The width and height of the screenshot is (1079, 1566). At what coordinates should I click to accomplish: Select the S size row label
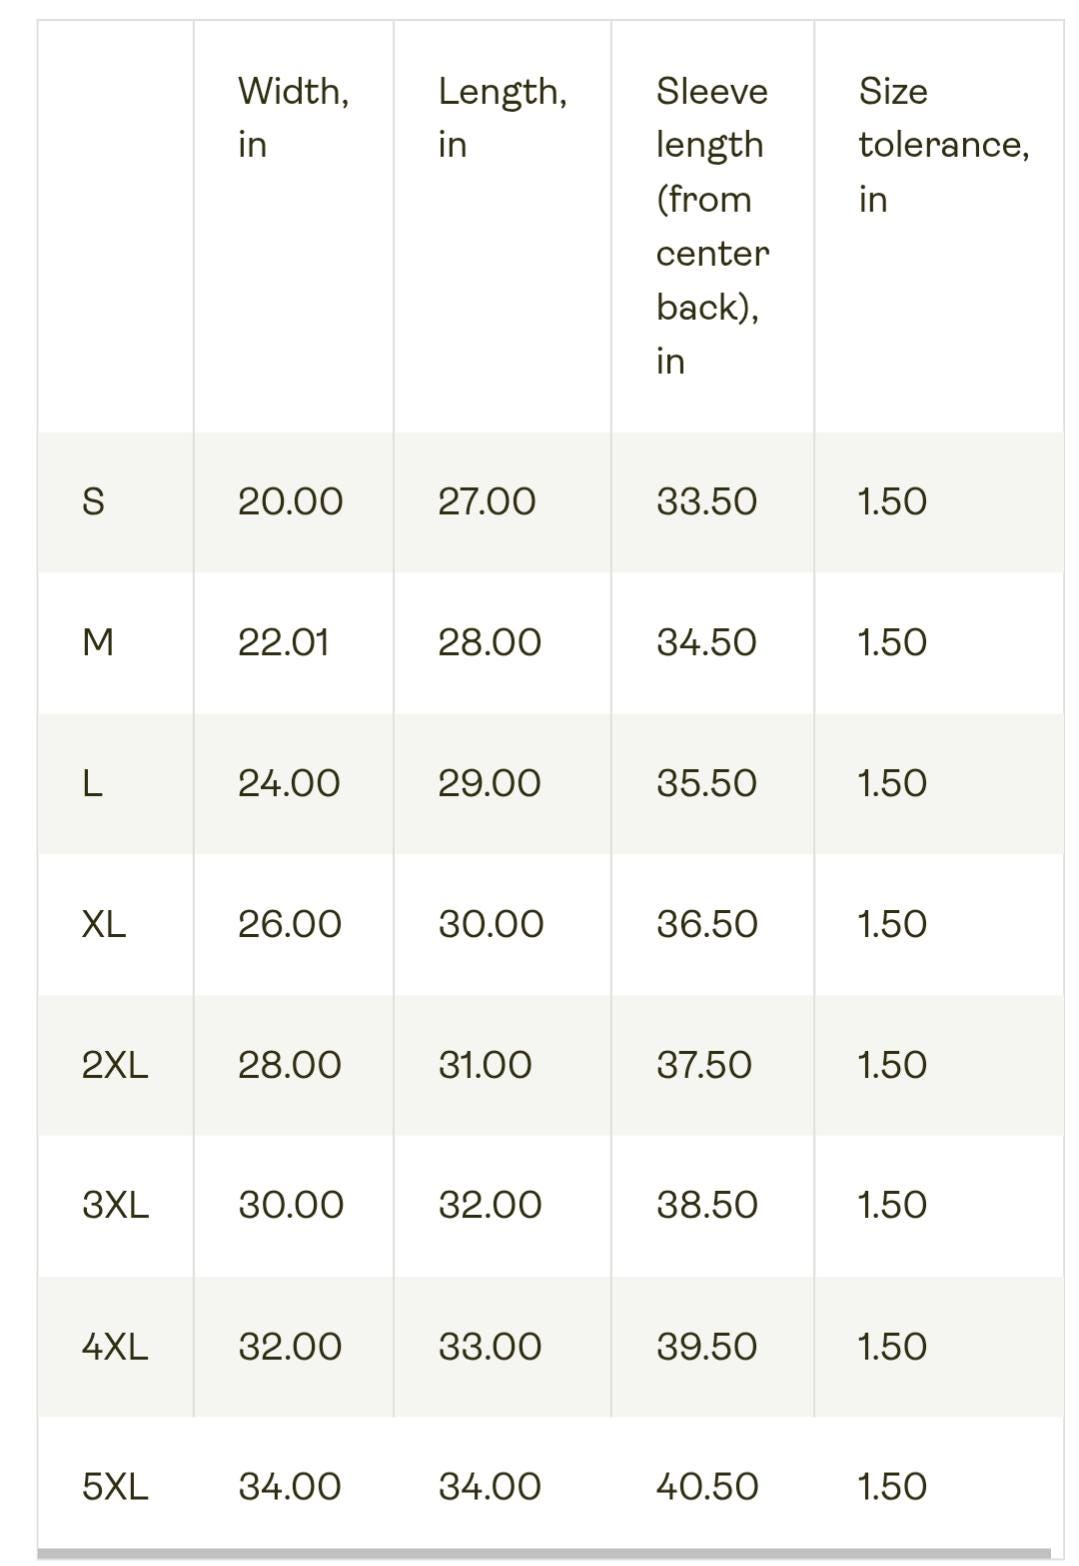click(x=93, y=501)
